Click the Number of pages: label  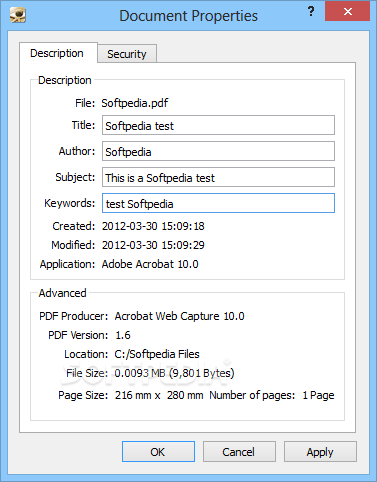click(252, 395)
